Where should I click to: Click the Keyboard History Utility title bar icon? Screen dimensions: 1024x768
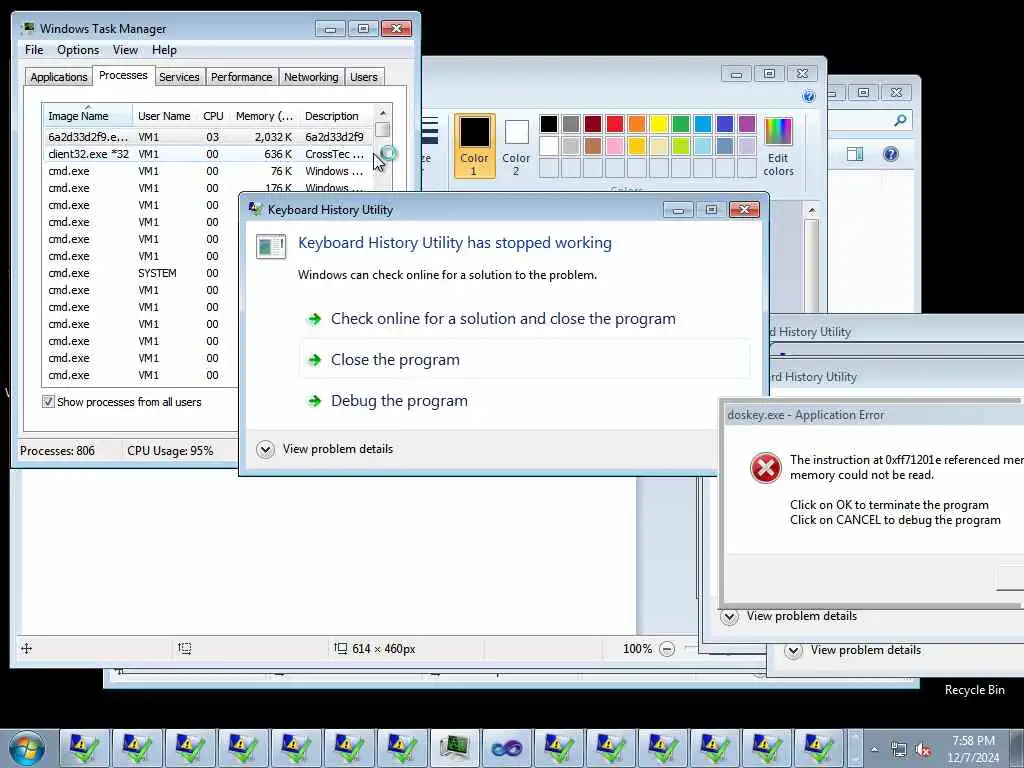[255, 210]
